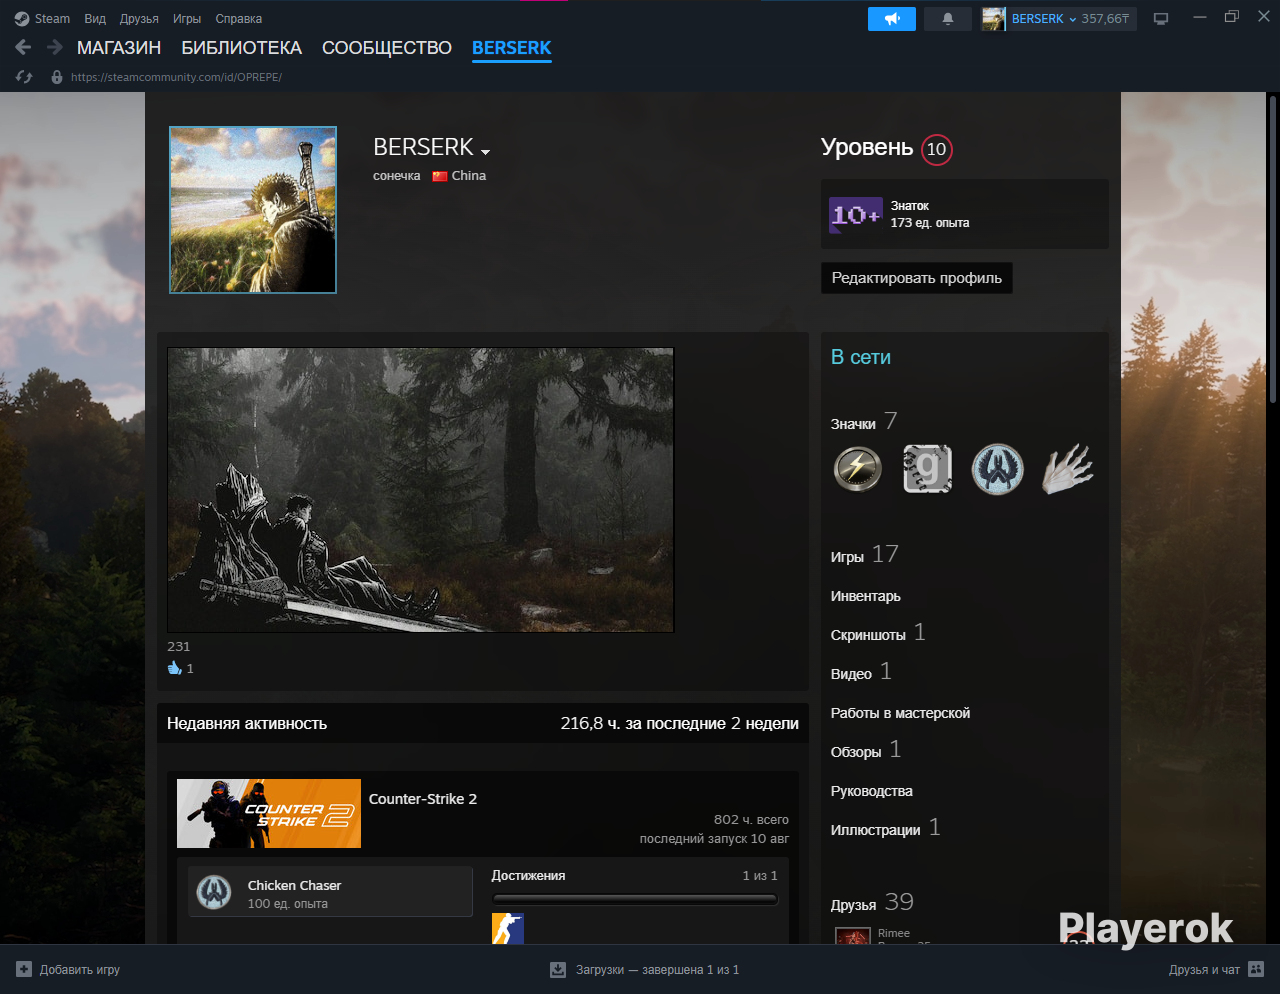Switch to the БИБЛИОТЕКА tab

pyautogui.click(x=242, y=48)
